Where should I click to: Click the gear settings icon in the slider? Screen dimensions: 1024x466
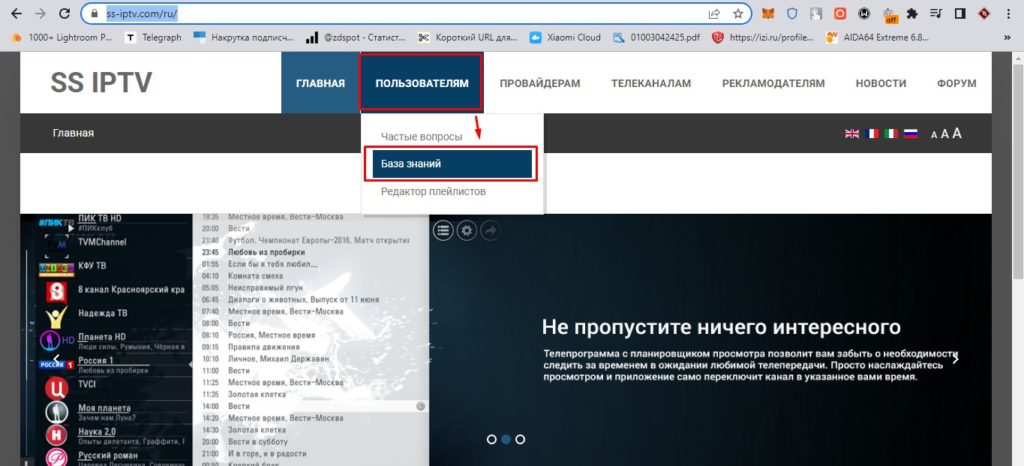[466, 230]
